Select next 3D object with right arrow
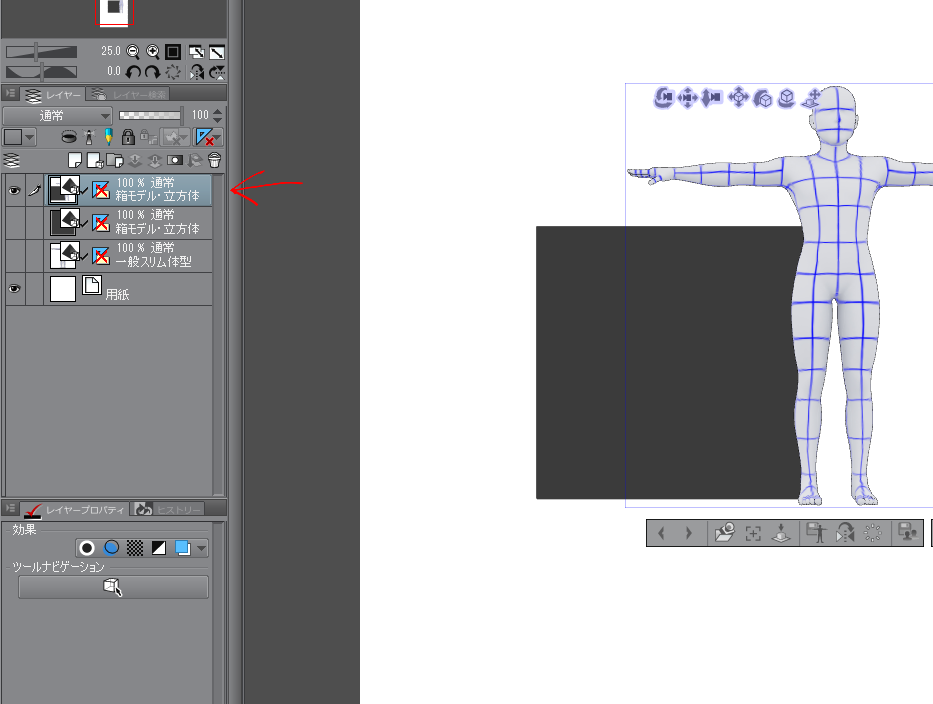Image resolution: width=933 pixels, height=704 pixels. click(689, 534)
